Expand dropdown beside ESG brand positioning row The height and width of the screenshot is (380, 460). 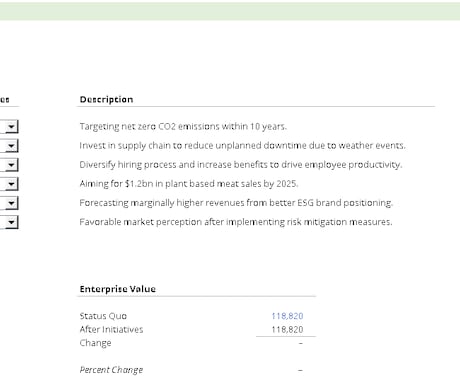tap(11, 203)
